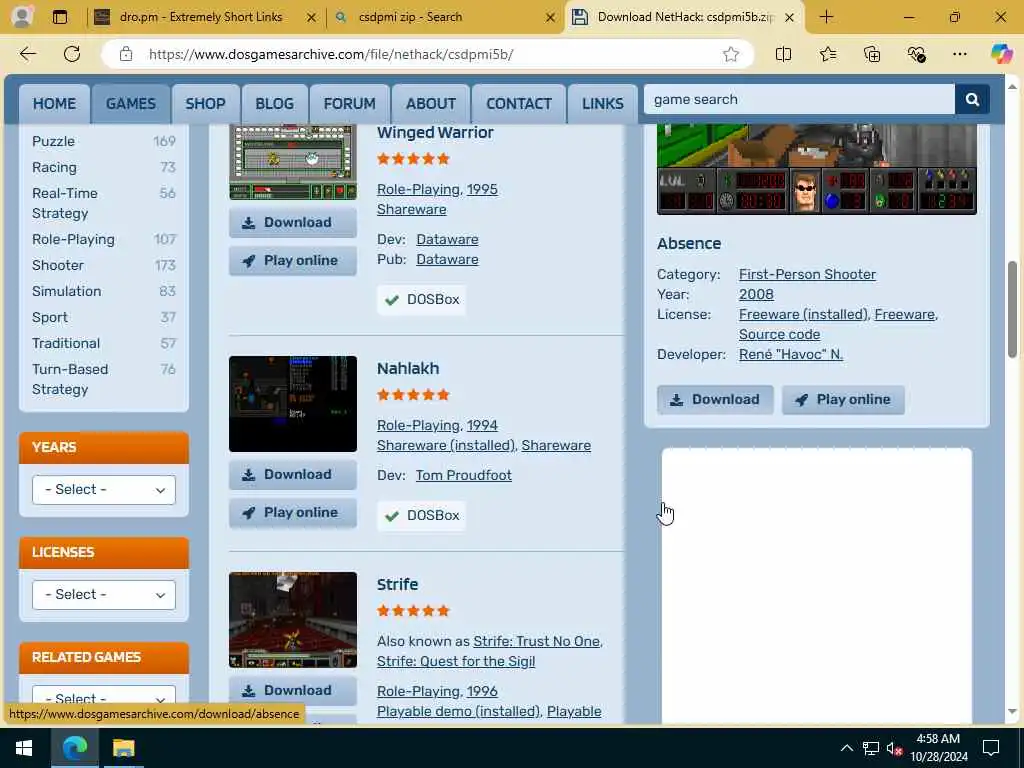Screen dimensions: 1024x768
Task: Close the Download NetHack tab
Action: (789, 18)
